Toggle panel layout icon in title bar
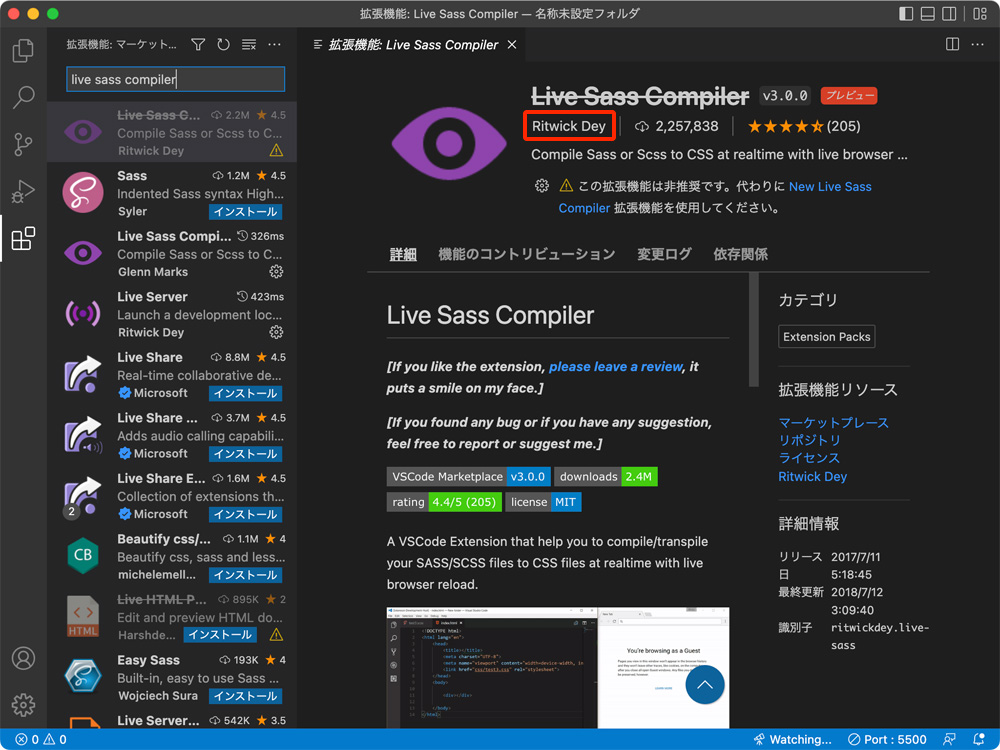Viewport: 1000px width, 750px height. 928,13
